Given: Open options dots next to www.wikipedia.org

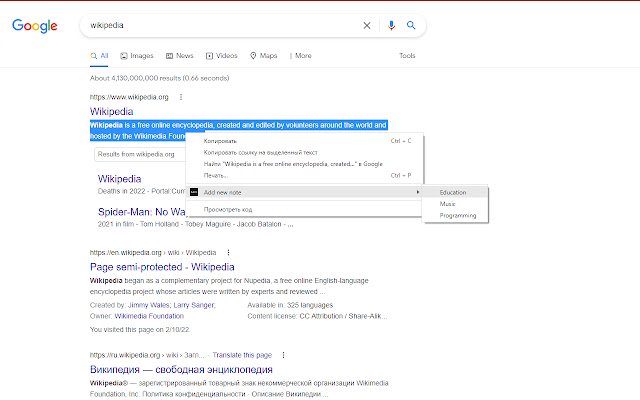Looking at the screenshot, I should point(181,97).
